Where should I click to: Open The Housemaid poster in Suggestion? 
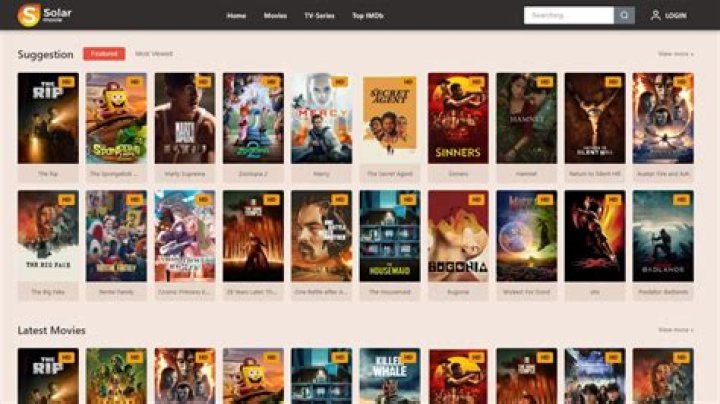pyautogui.click(x=389, y=236)
